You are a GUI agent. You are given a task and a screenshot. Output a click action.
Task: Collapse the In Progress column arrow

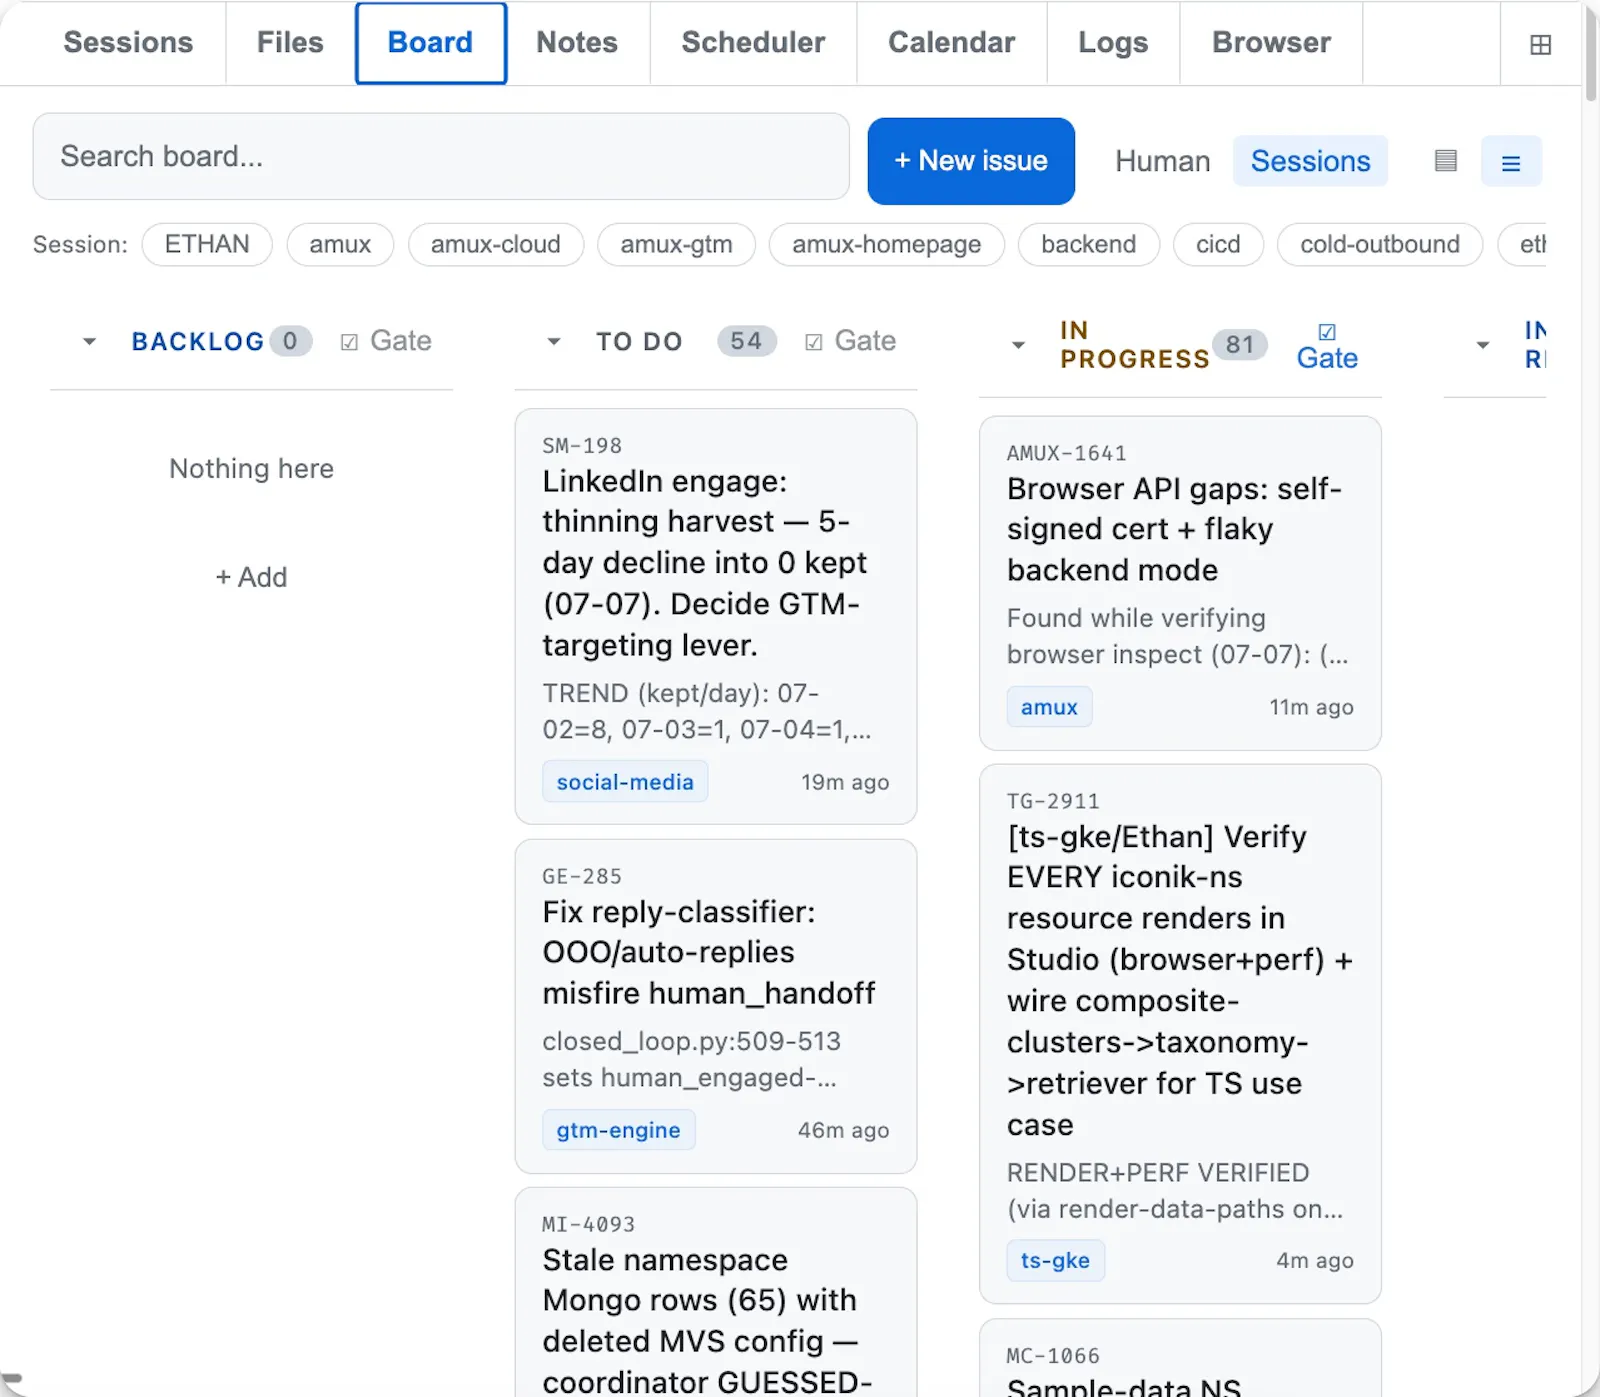[x=1018, y=345]
